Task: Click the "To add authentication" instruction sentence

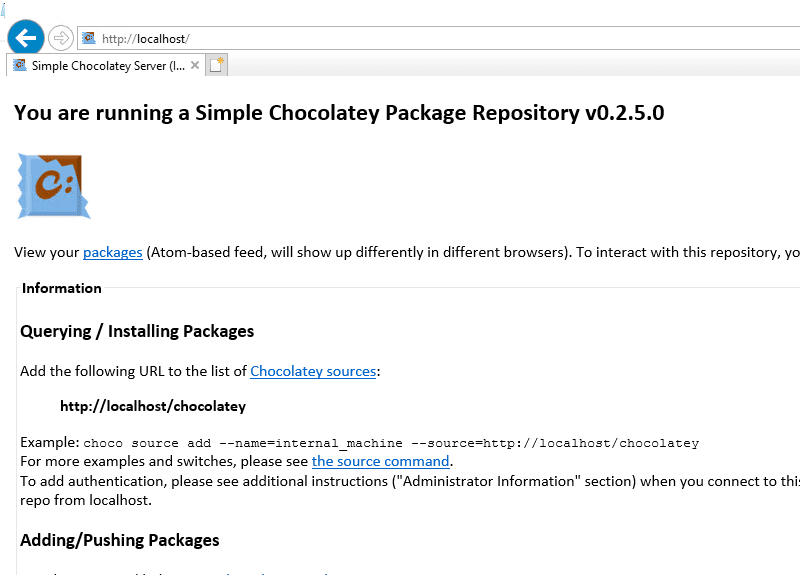Action: tap(400, 480)
